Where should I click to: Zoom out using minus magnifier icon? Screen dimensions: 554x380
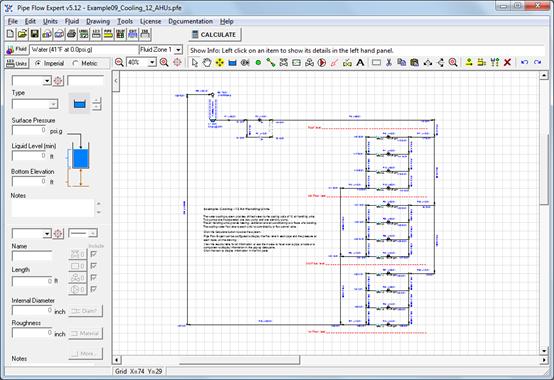tap(119, 63)
